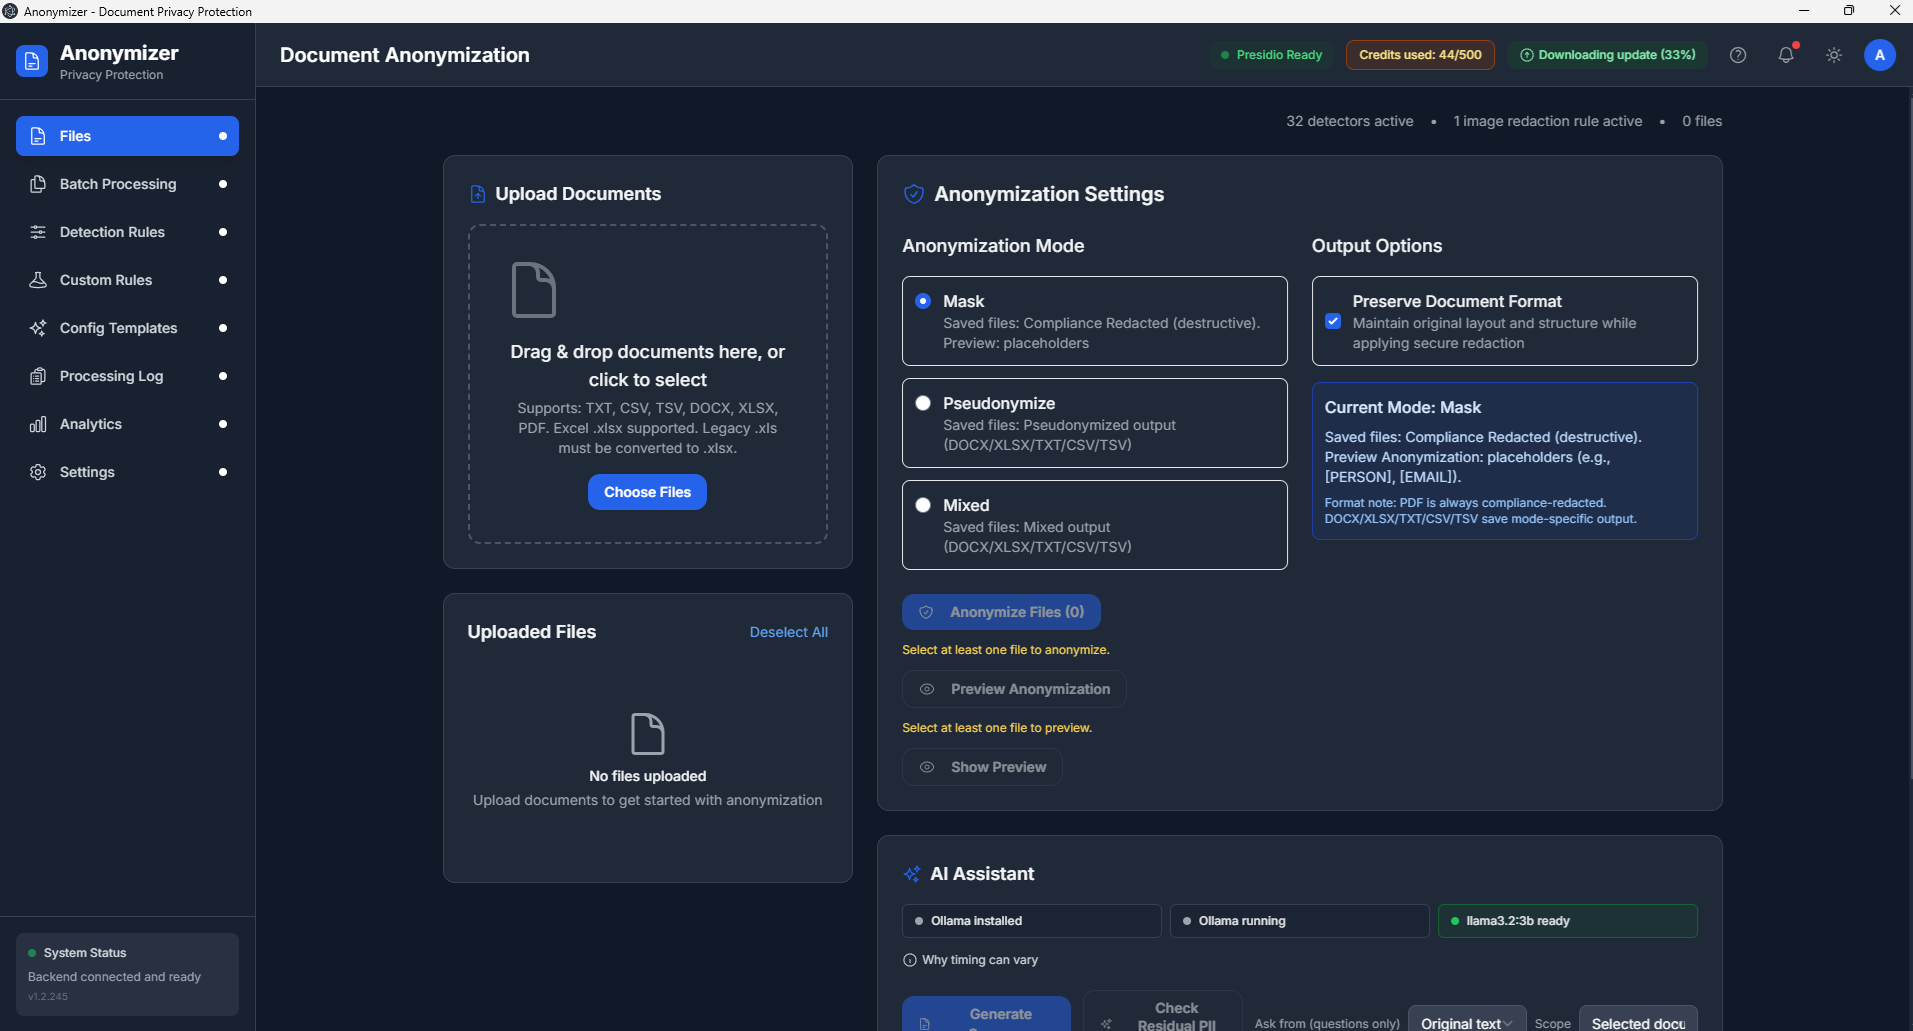Click the eye icon on Preview Anonymization
Screen dimensions: 1913x1031
pyautogui.click(x=927, y=689)
